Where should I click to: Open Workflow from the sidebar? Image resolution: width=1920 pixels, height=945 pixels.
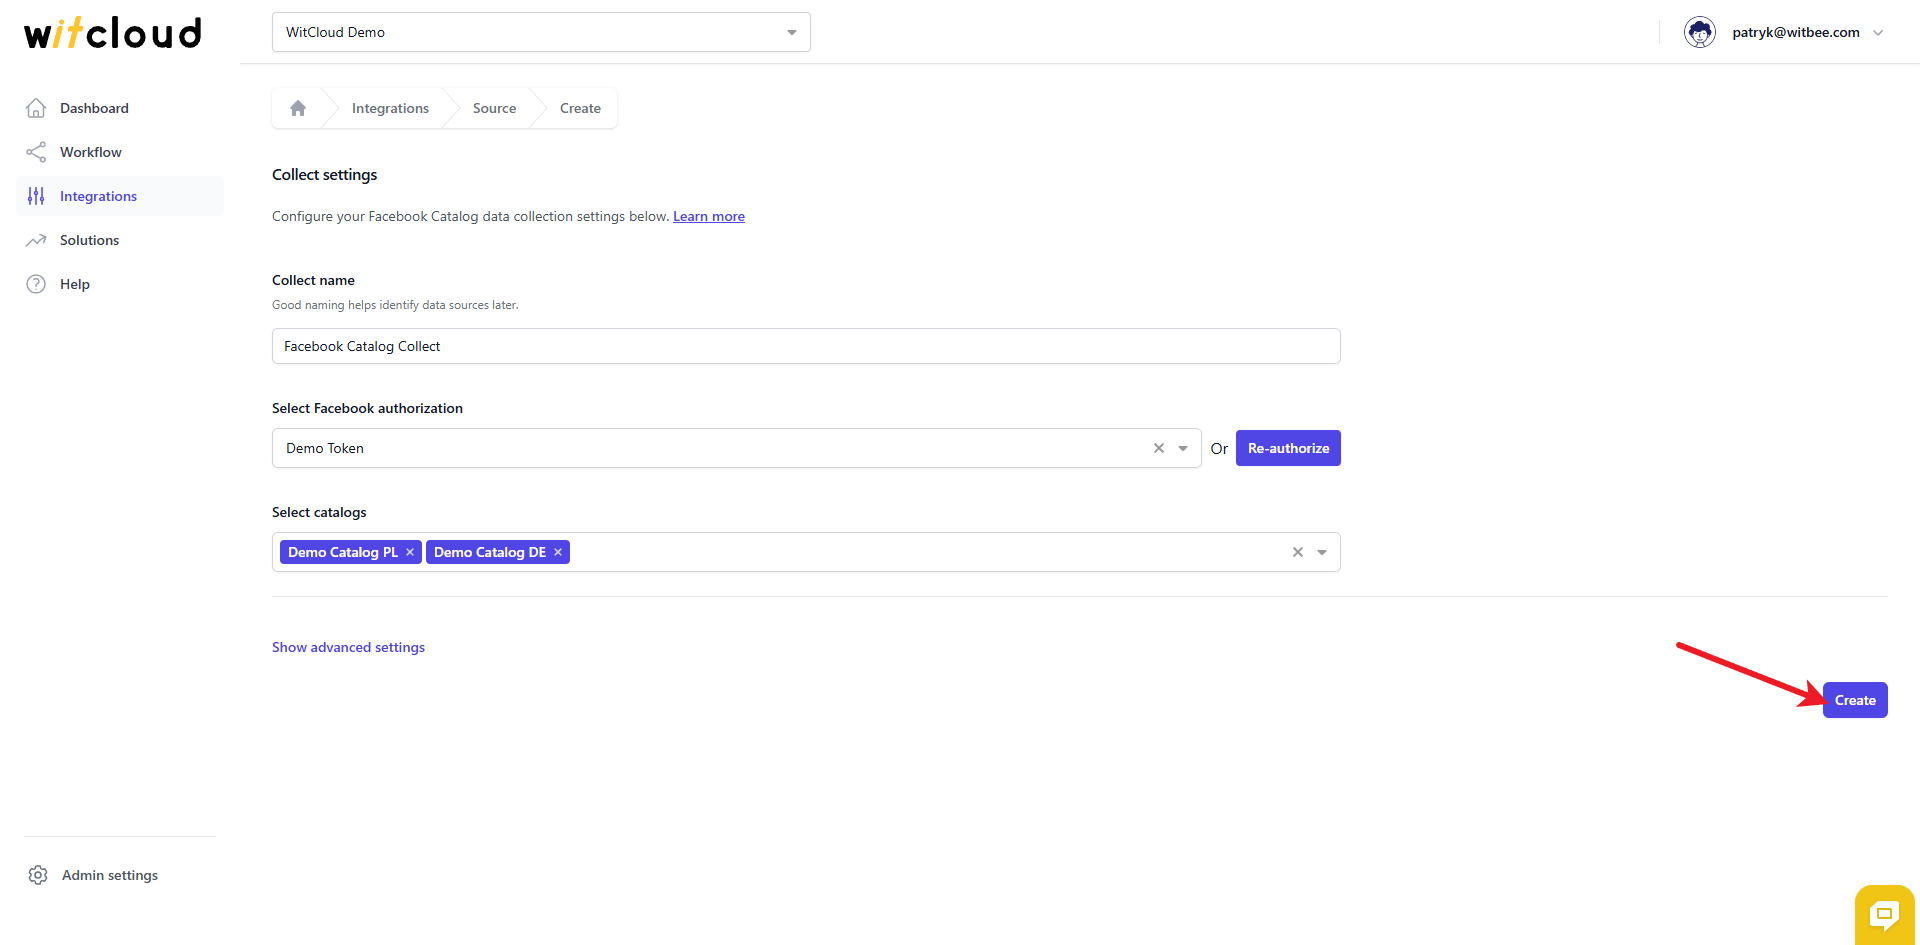coord(120,152)
